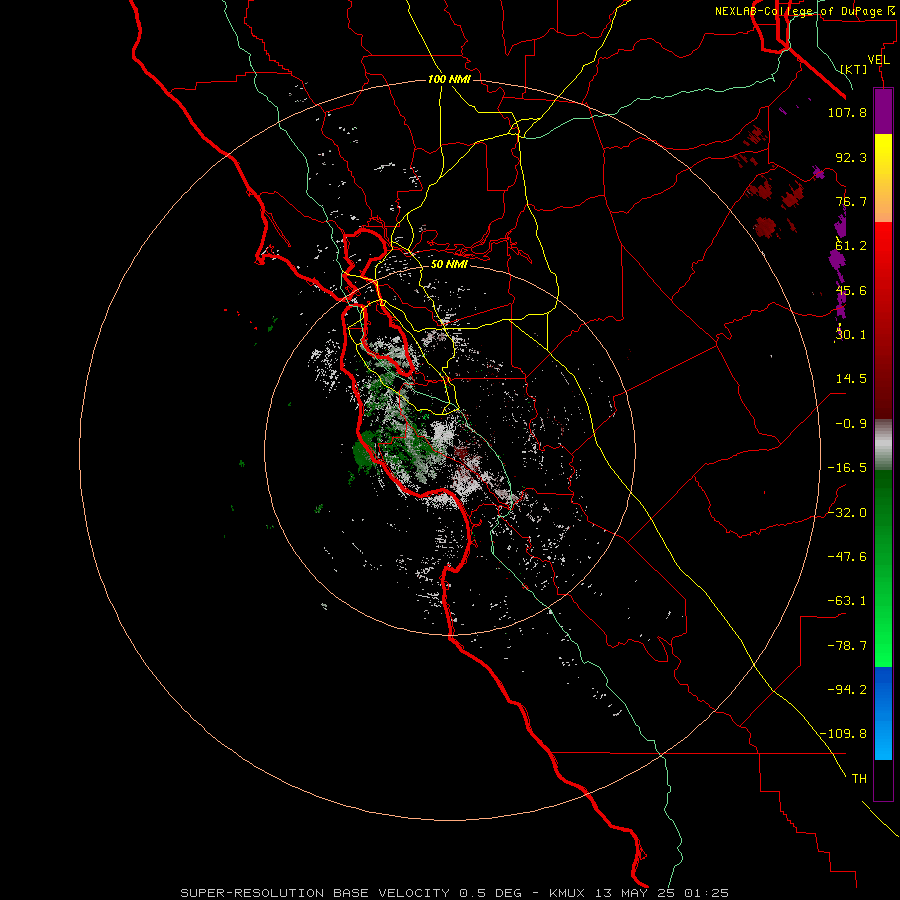Screen dimensions: 900x900
Task: Click the 45.6 velocity scale value
Action: coord(851,290)
